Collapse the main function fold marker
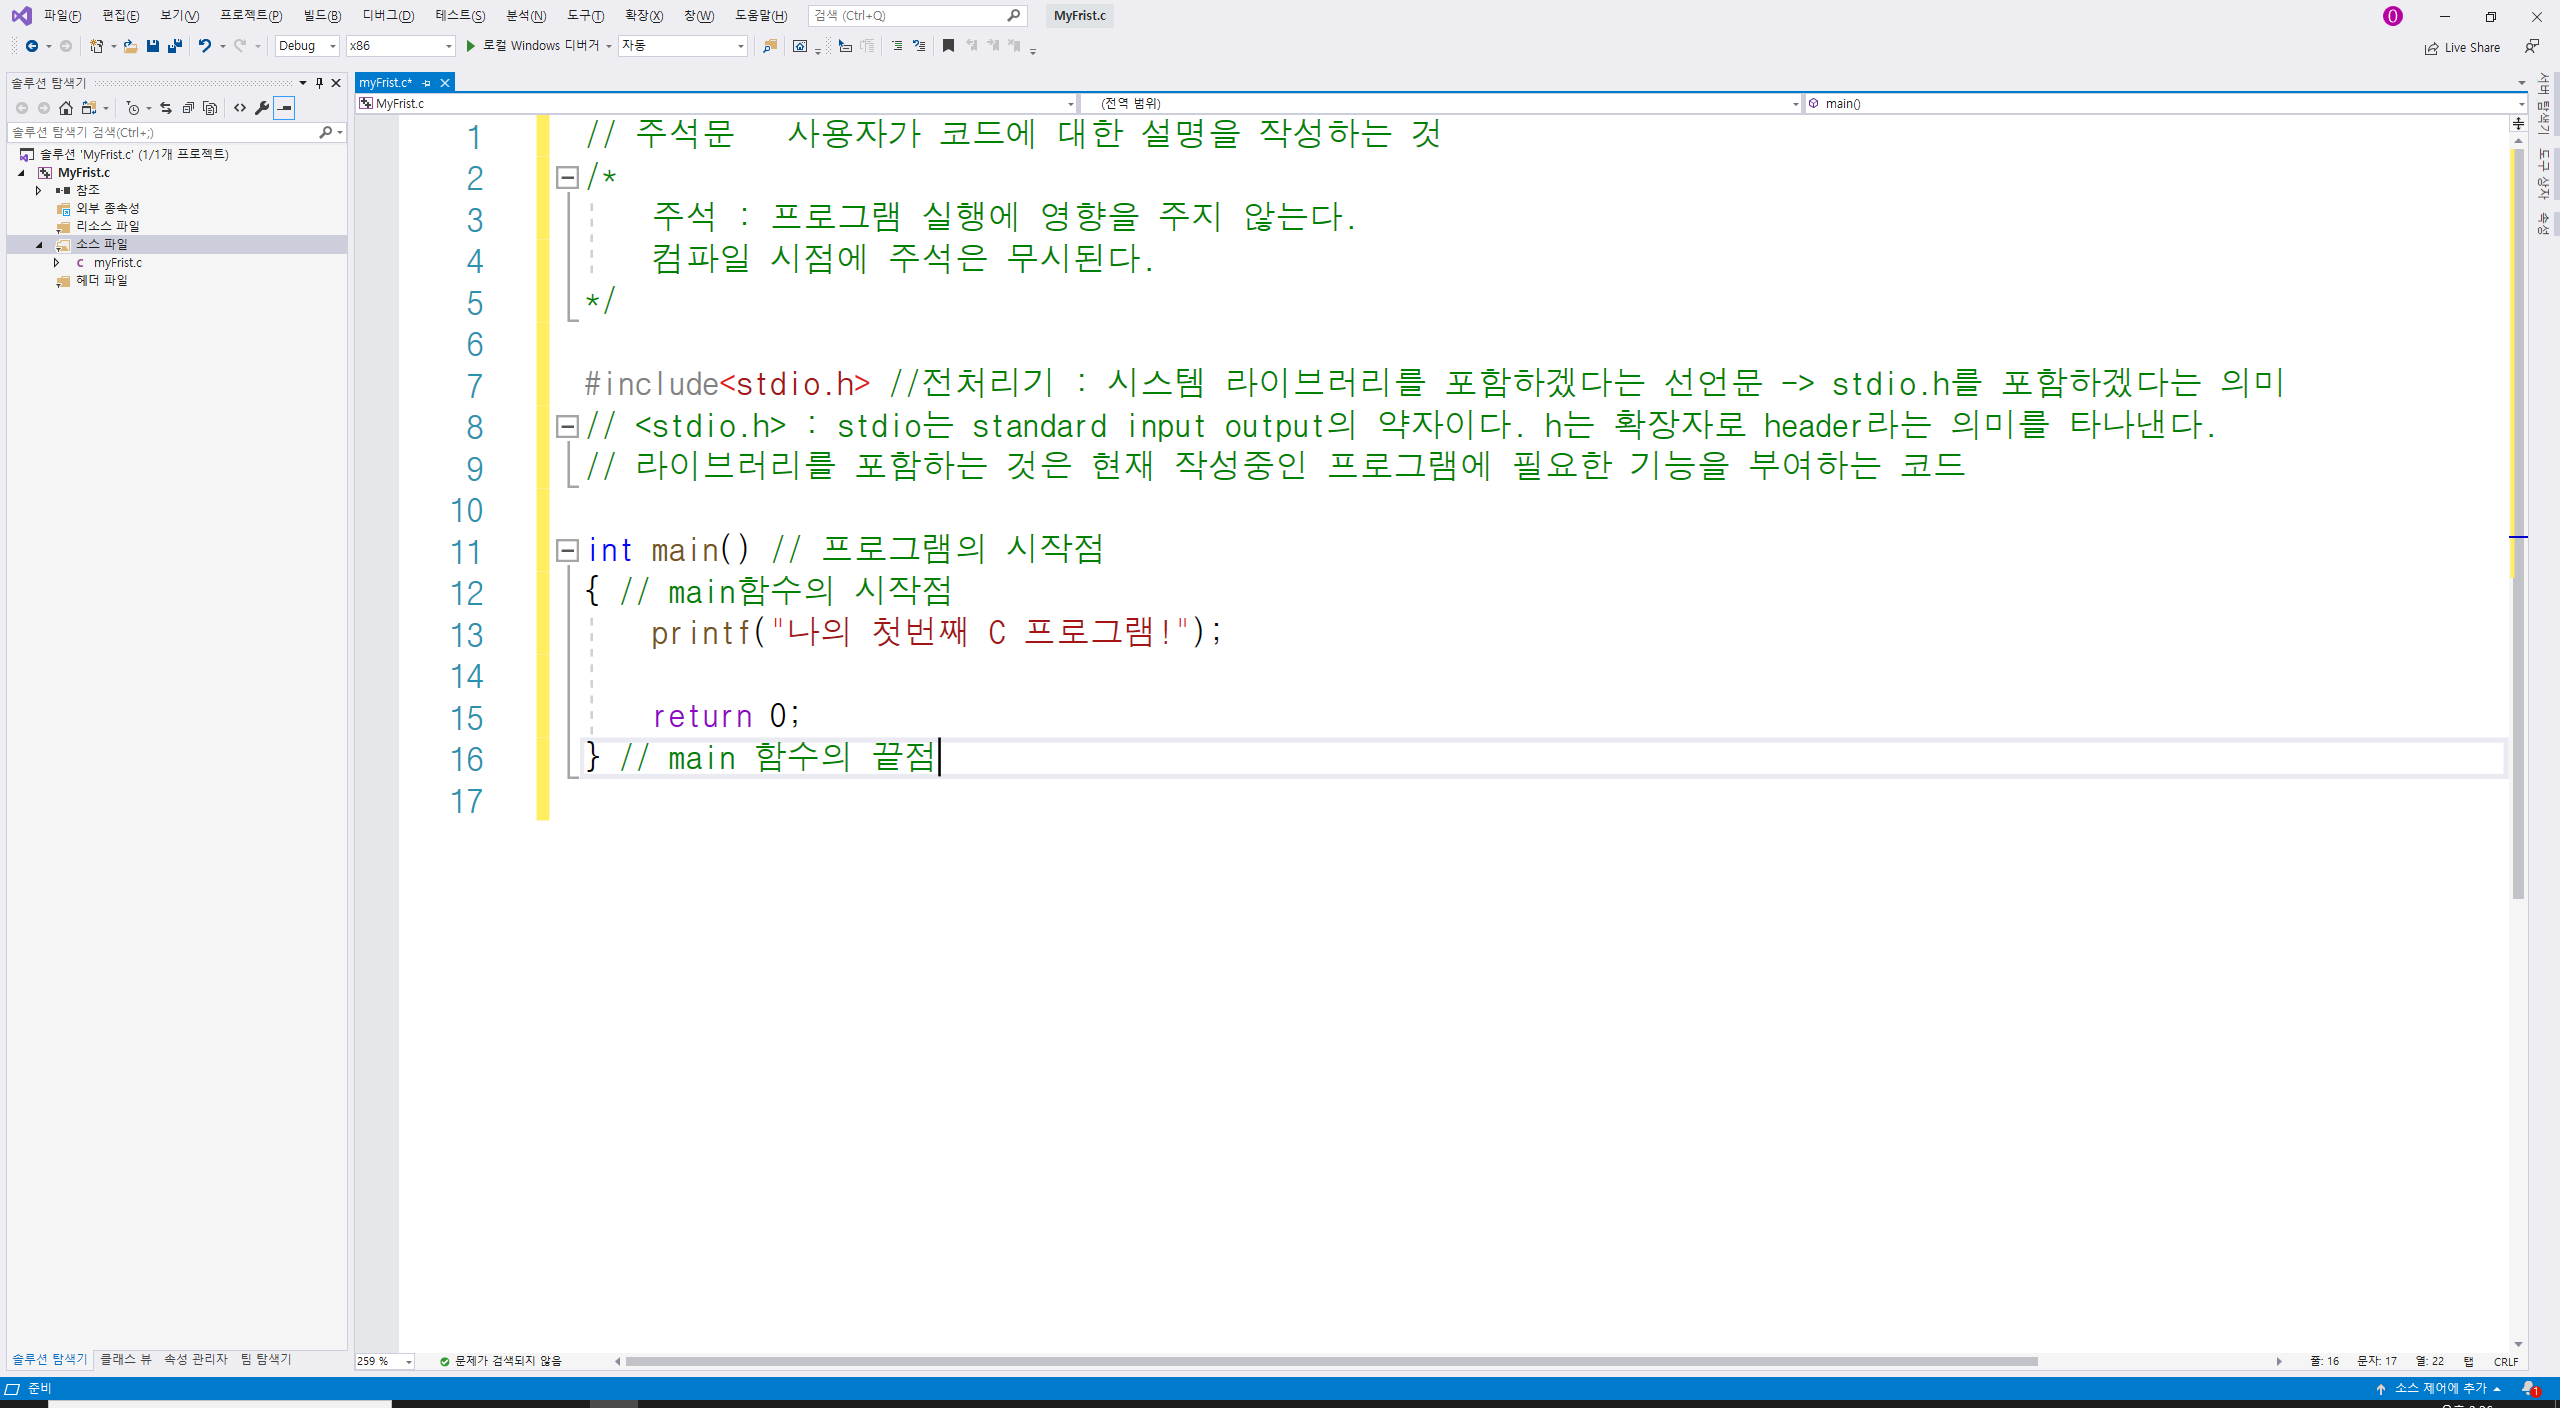2560x1408 pixels. coord(567,550)
